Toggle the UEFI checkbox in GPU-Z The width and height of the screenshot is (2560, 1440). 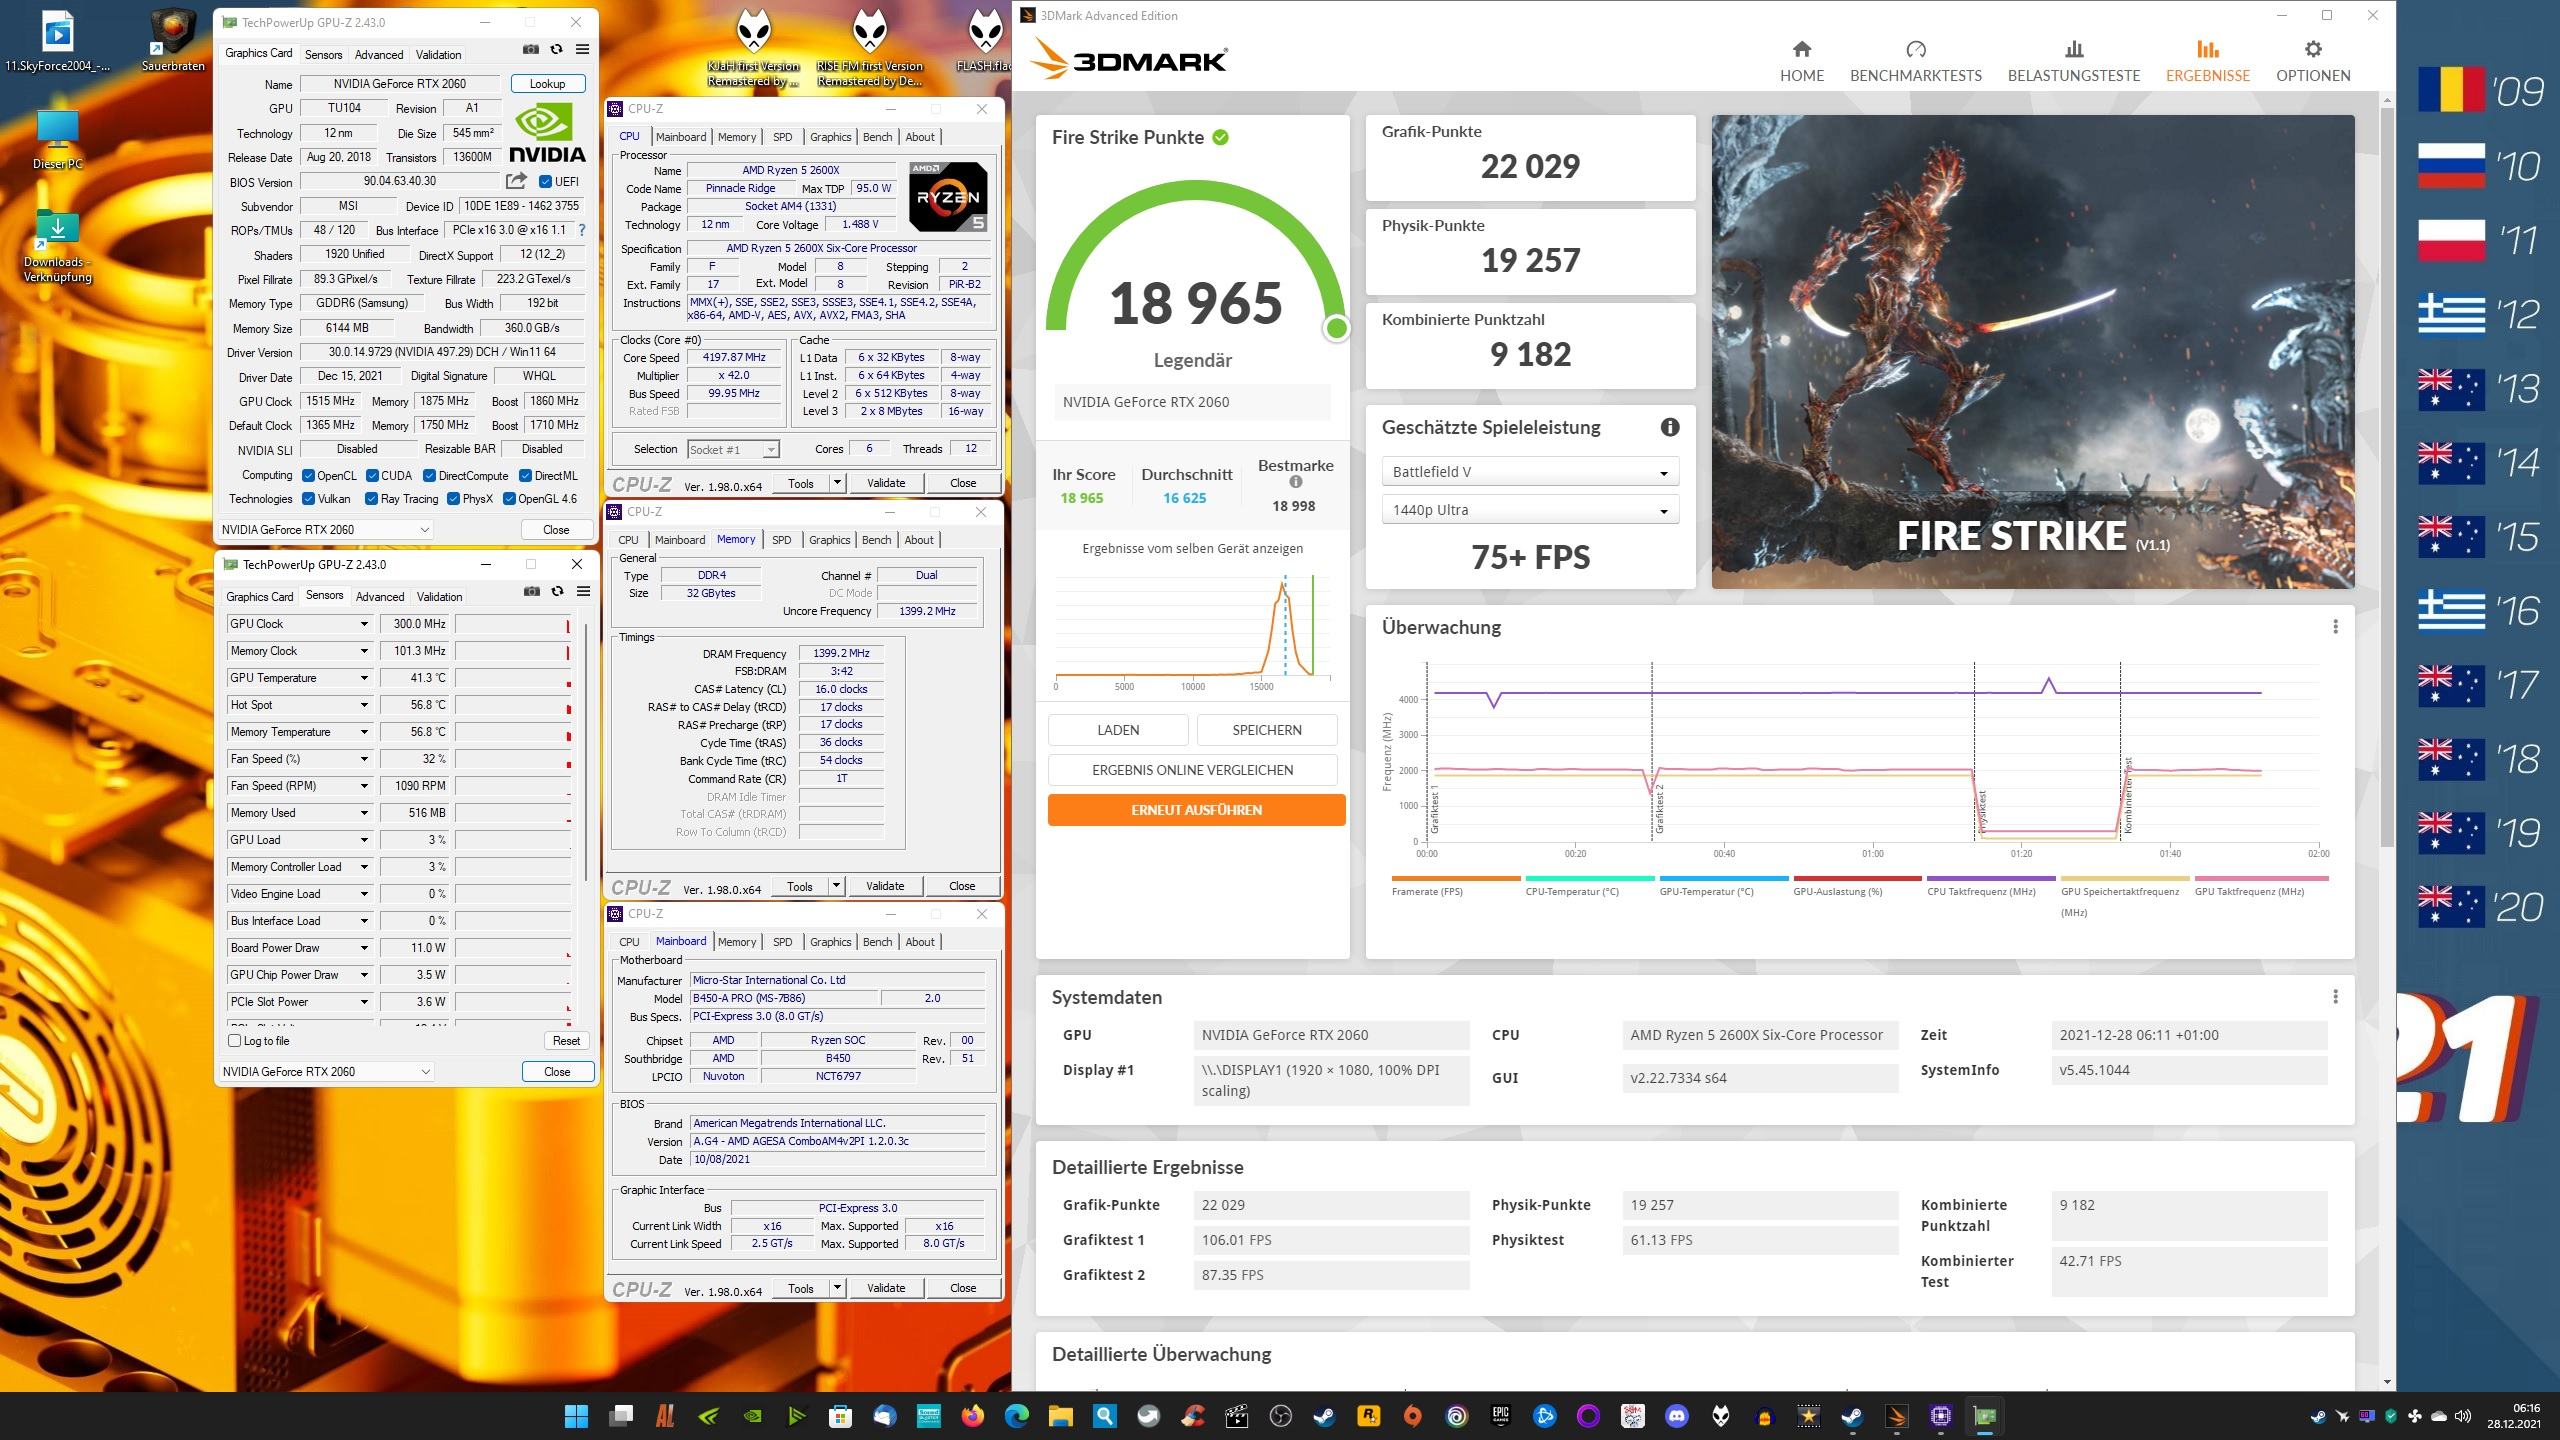pos(545,182)
